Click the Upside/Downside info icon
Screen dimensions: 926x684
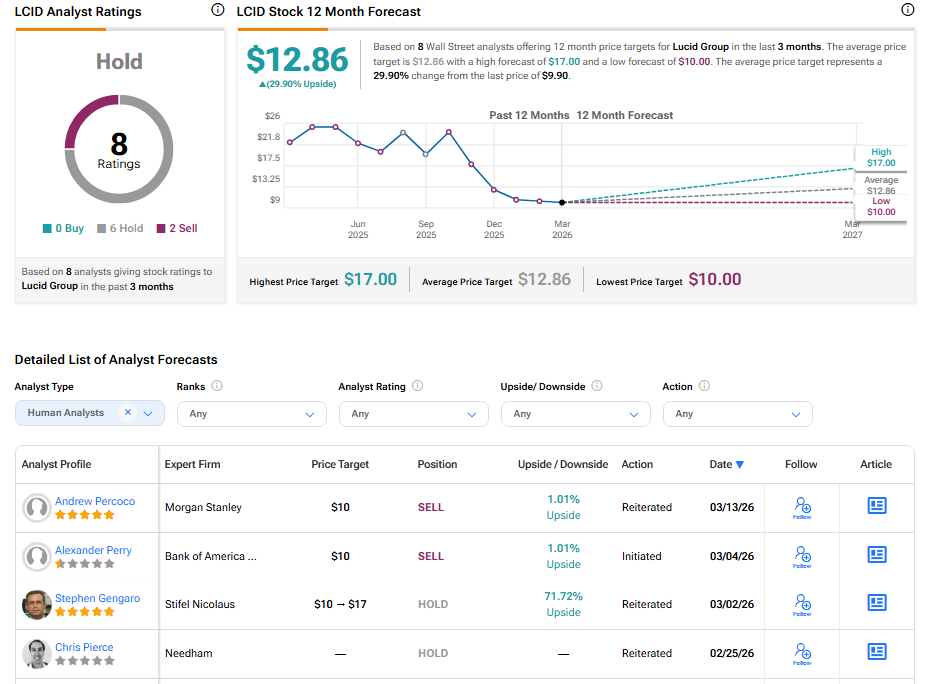click(x=597, y=386)
